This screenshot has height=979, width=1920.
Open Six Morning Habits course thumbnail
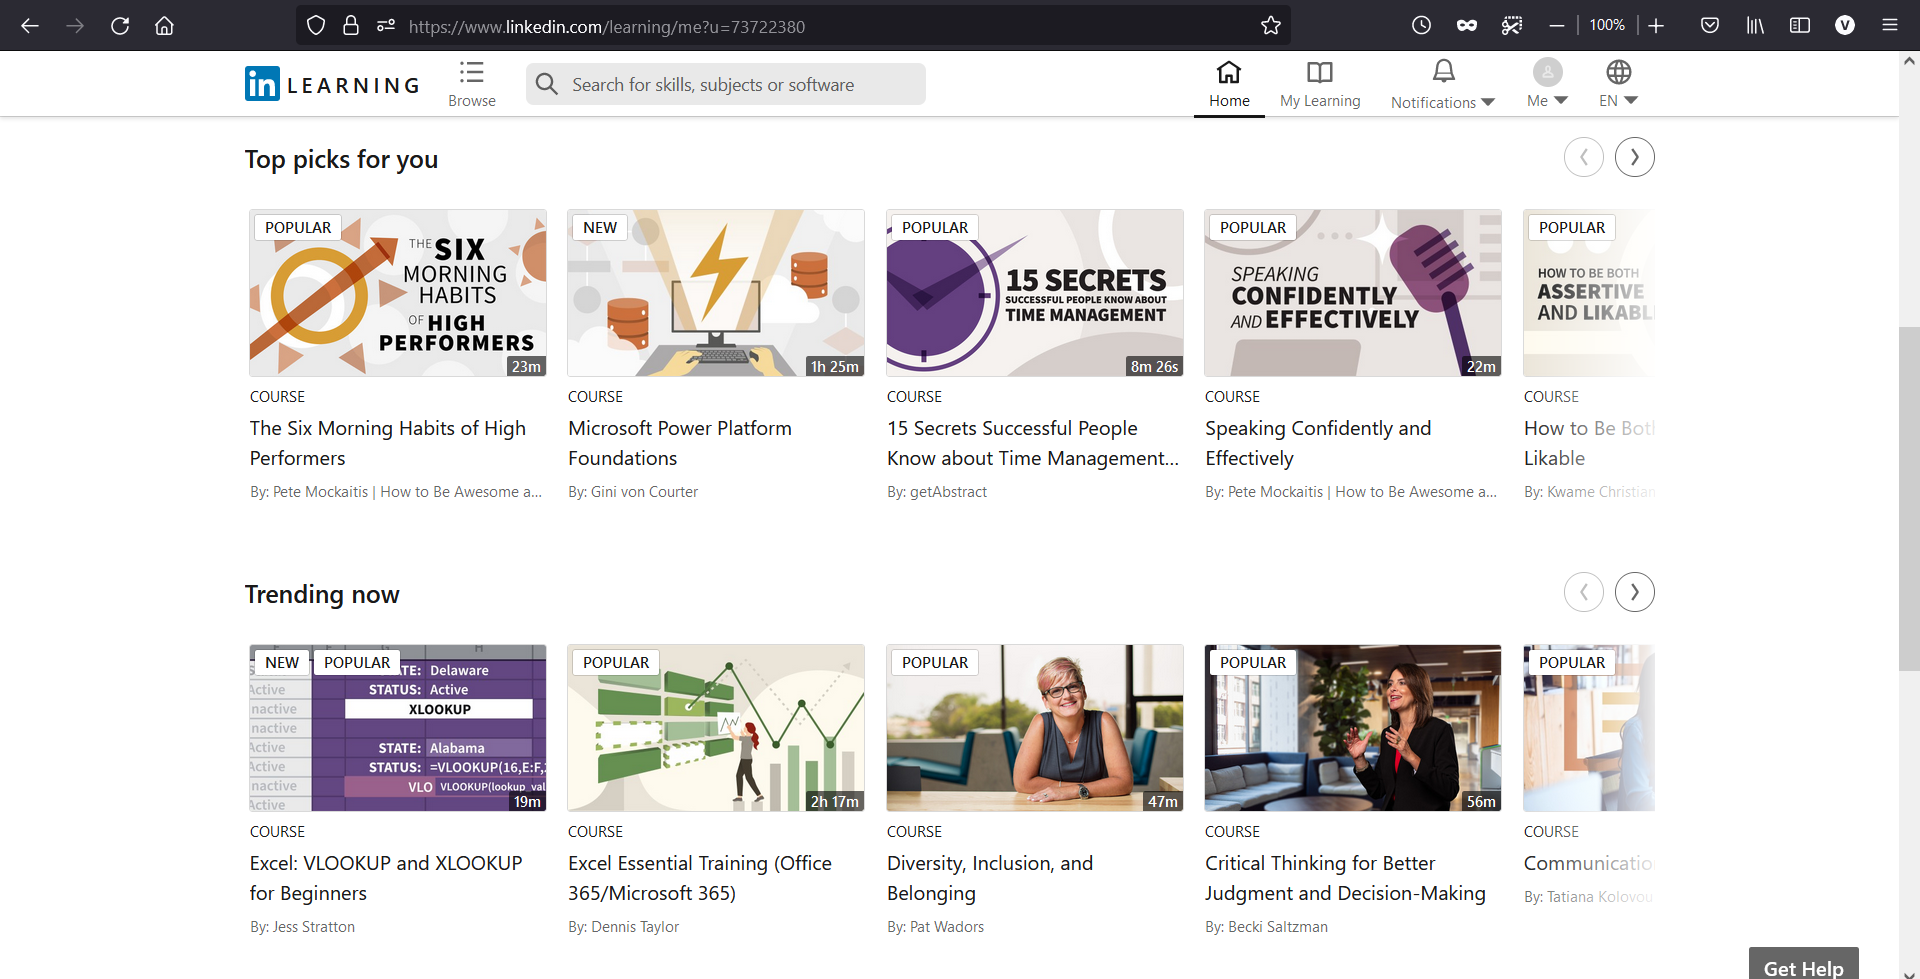tap(398, 293)
